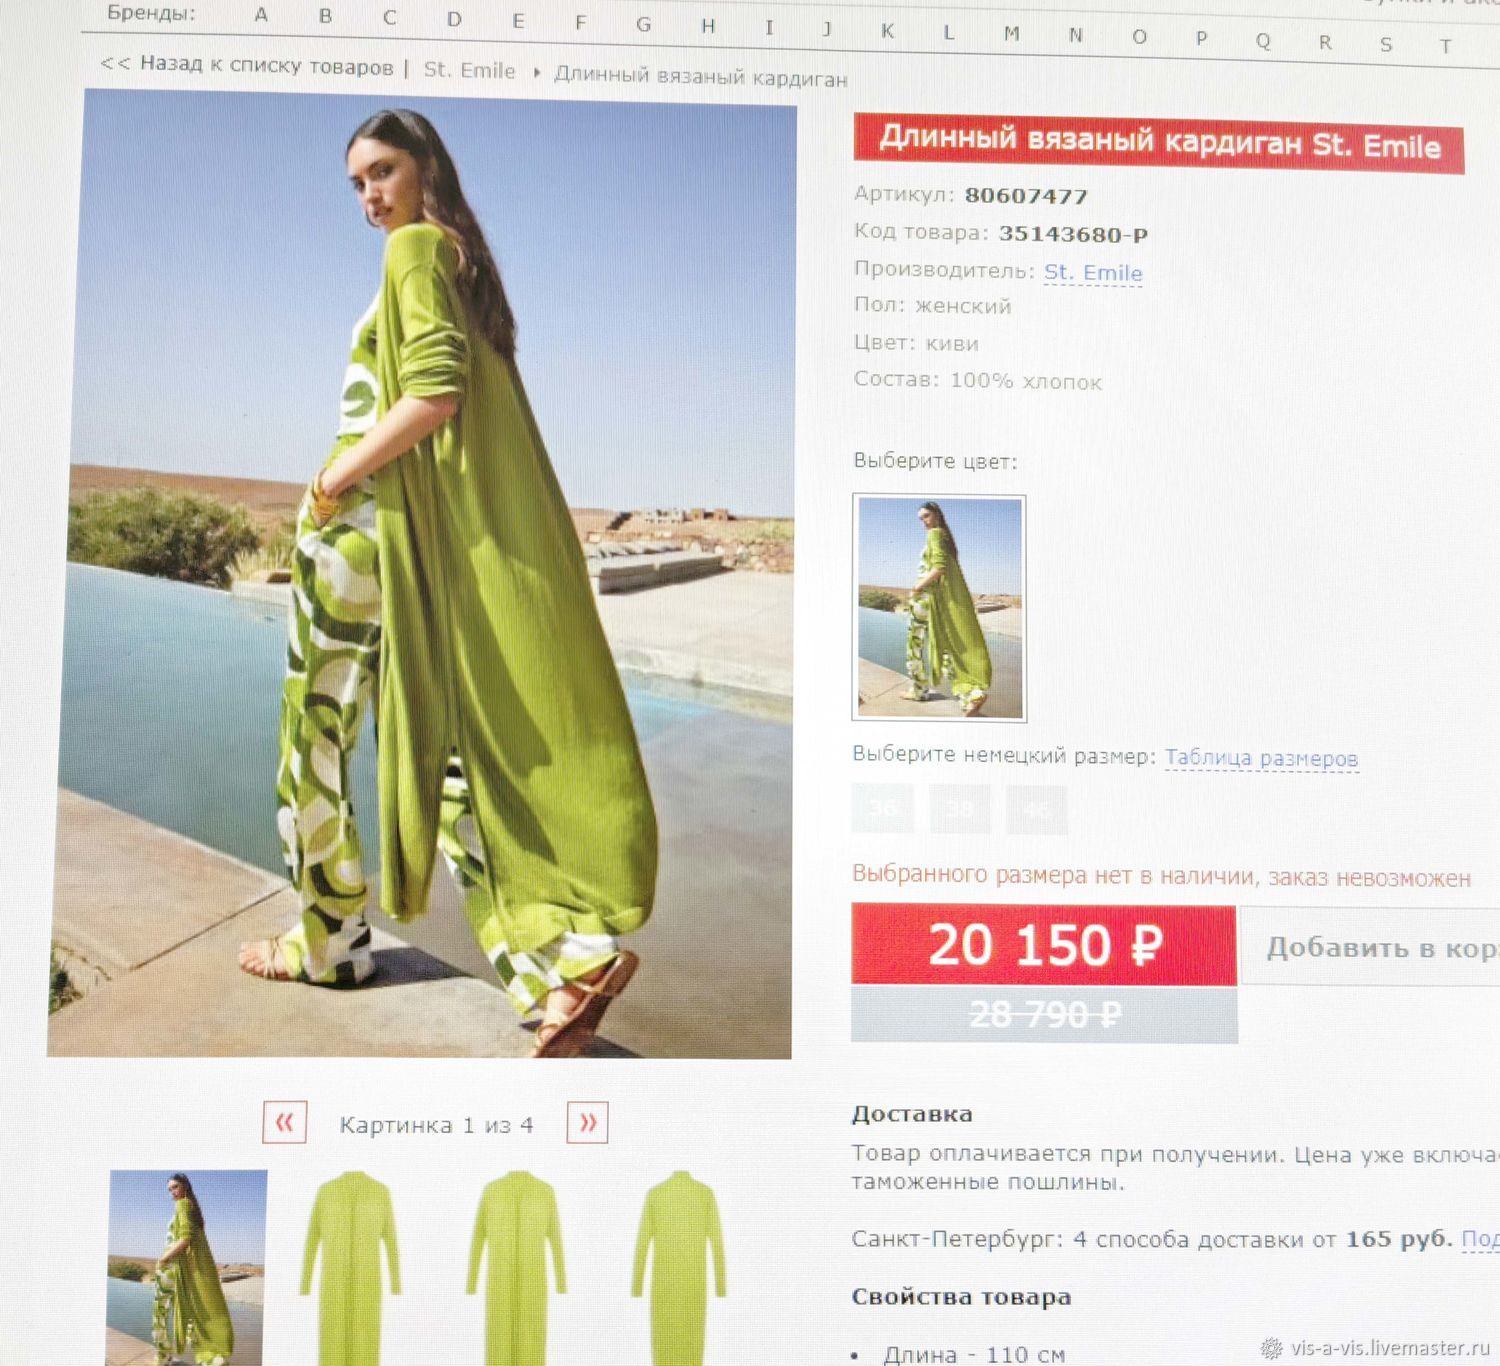Click 'Длинный вязаный кардиган' breadcrumb text
Screen dimensions: 1500x1366
pyautogui.click(x=701, y=76)
